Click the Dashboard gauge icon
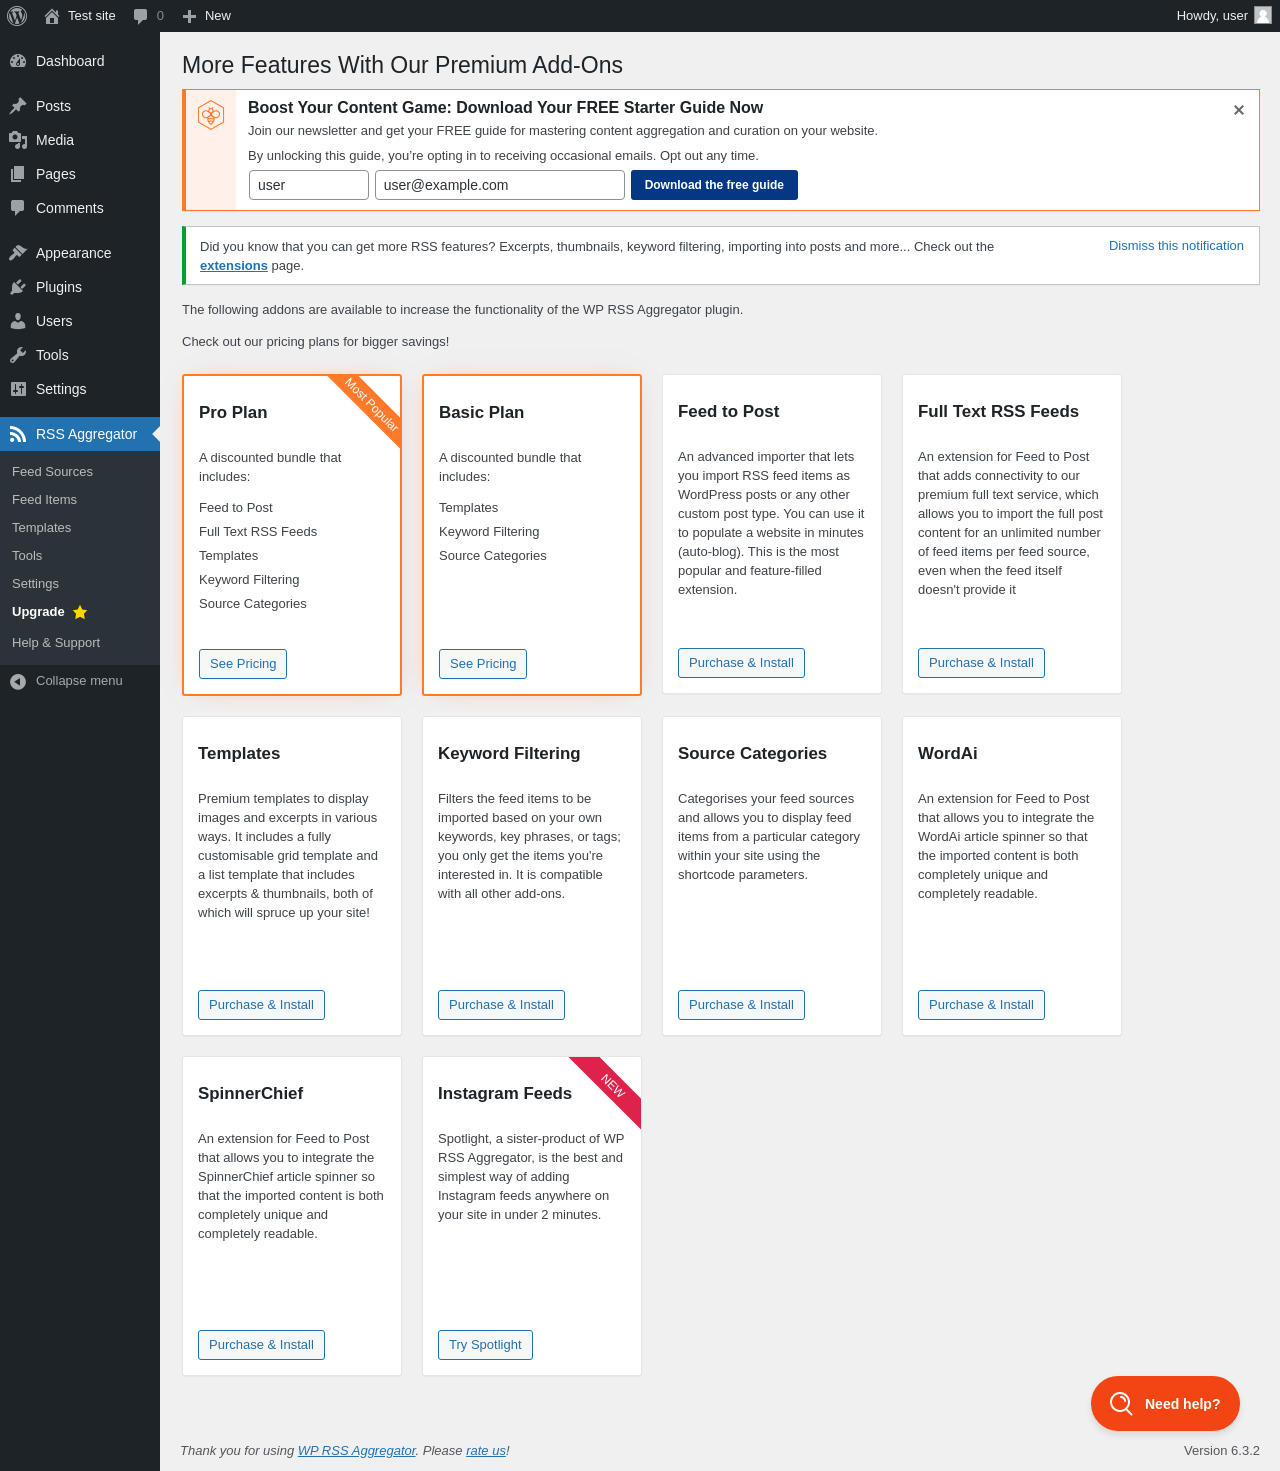 [x=18, y=61]
